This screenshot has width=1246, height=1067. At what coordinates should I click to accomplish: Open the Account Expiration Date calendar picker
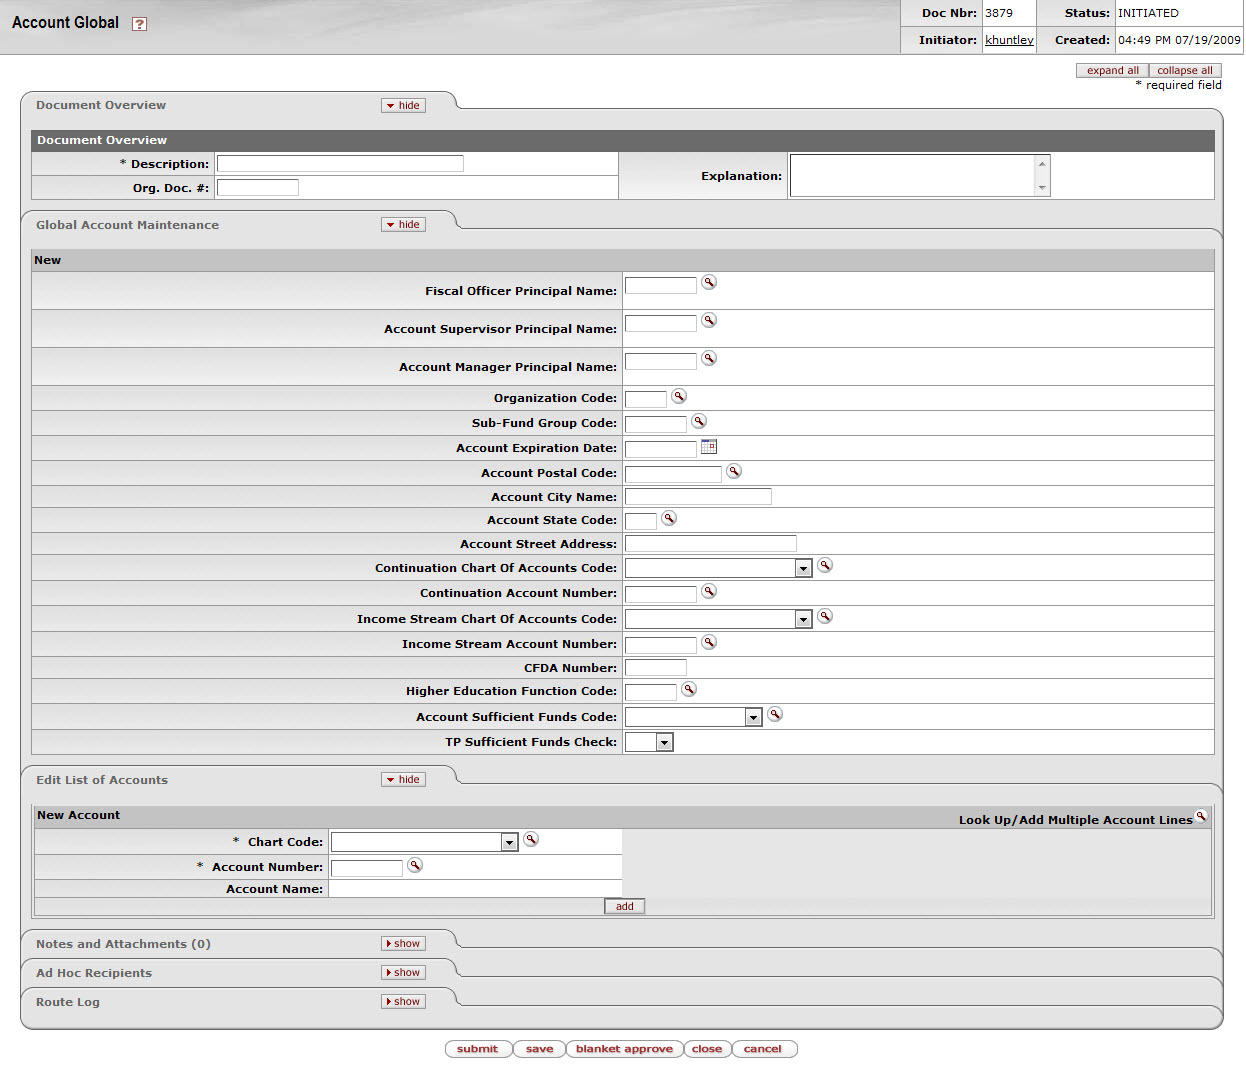pos(709,447)
